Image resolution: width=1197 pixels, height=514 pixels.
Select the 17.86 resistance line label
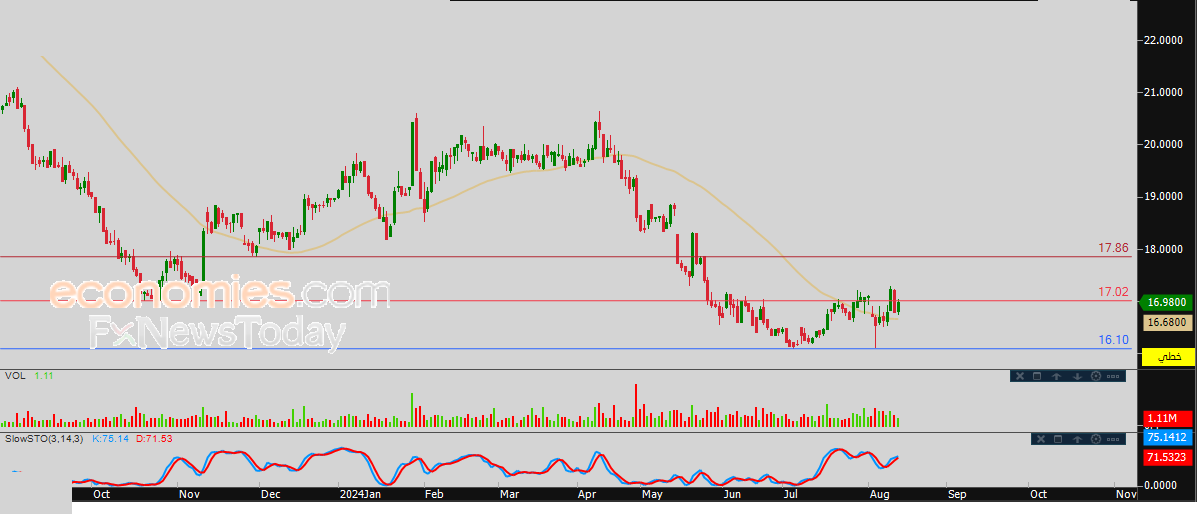click(x=1113, y=248)
